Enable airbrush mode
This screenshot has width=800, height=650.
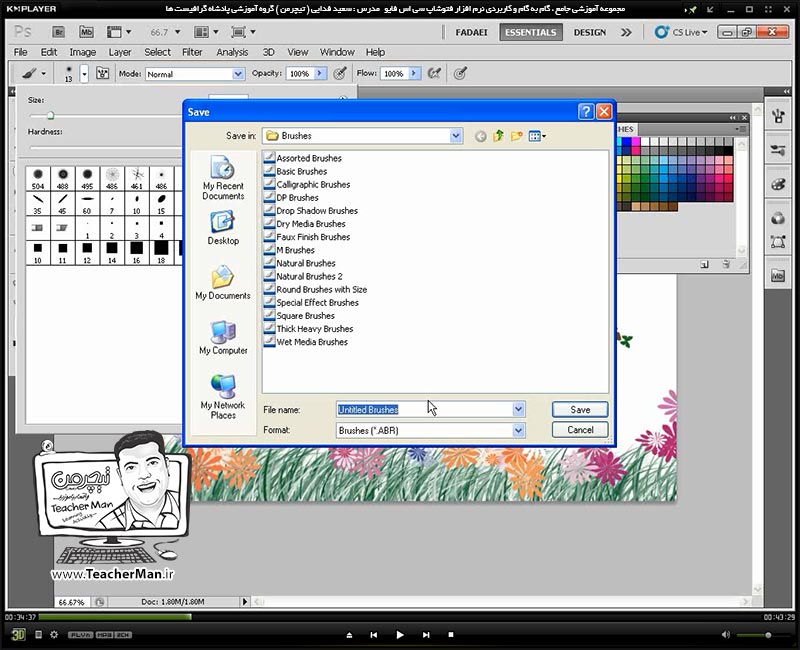pyautogui.click(x=434, y=73)
